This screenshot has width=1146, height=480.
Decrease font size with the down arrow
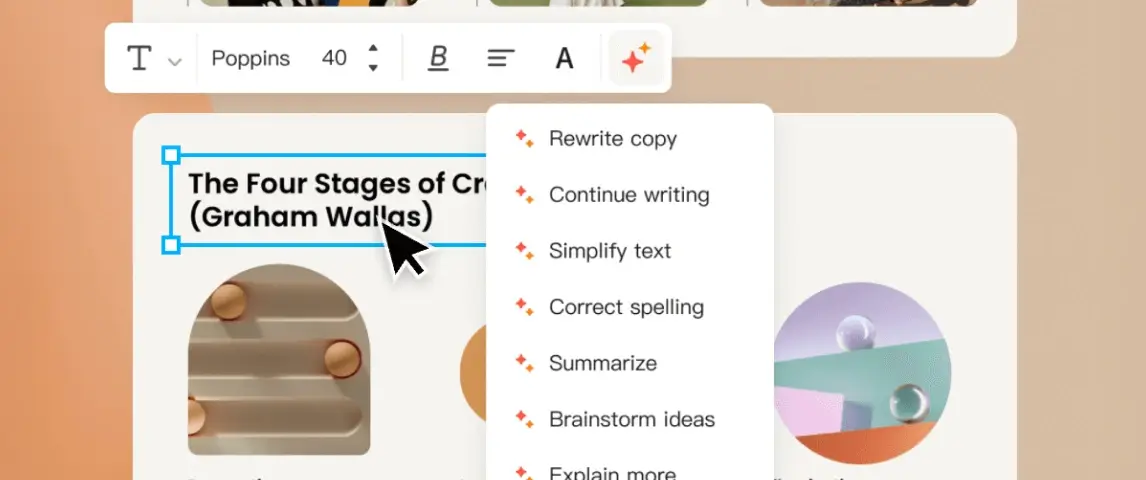pyautogui.click(x=373, y=69)
